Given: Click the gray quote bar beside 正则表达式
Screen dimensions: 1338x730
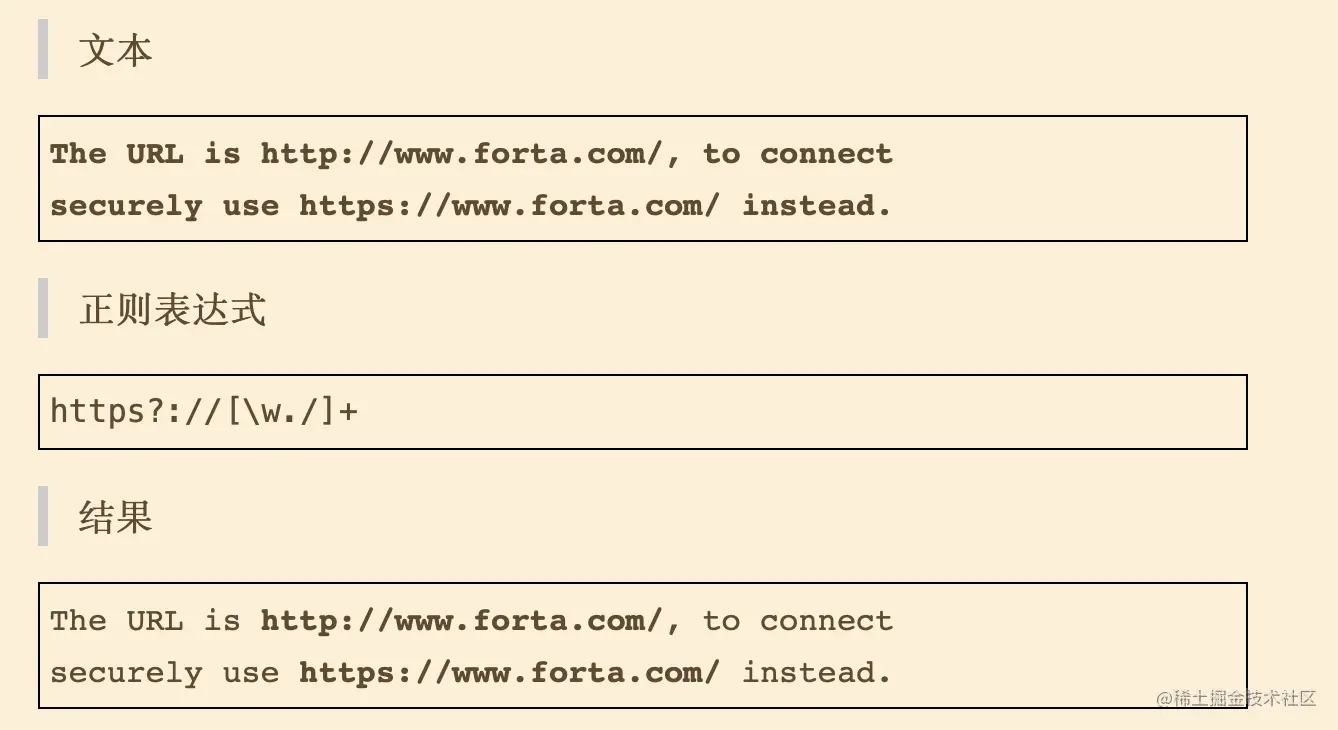Looking at the screenshot, I should (x=43, y=309).
